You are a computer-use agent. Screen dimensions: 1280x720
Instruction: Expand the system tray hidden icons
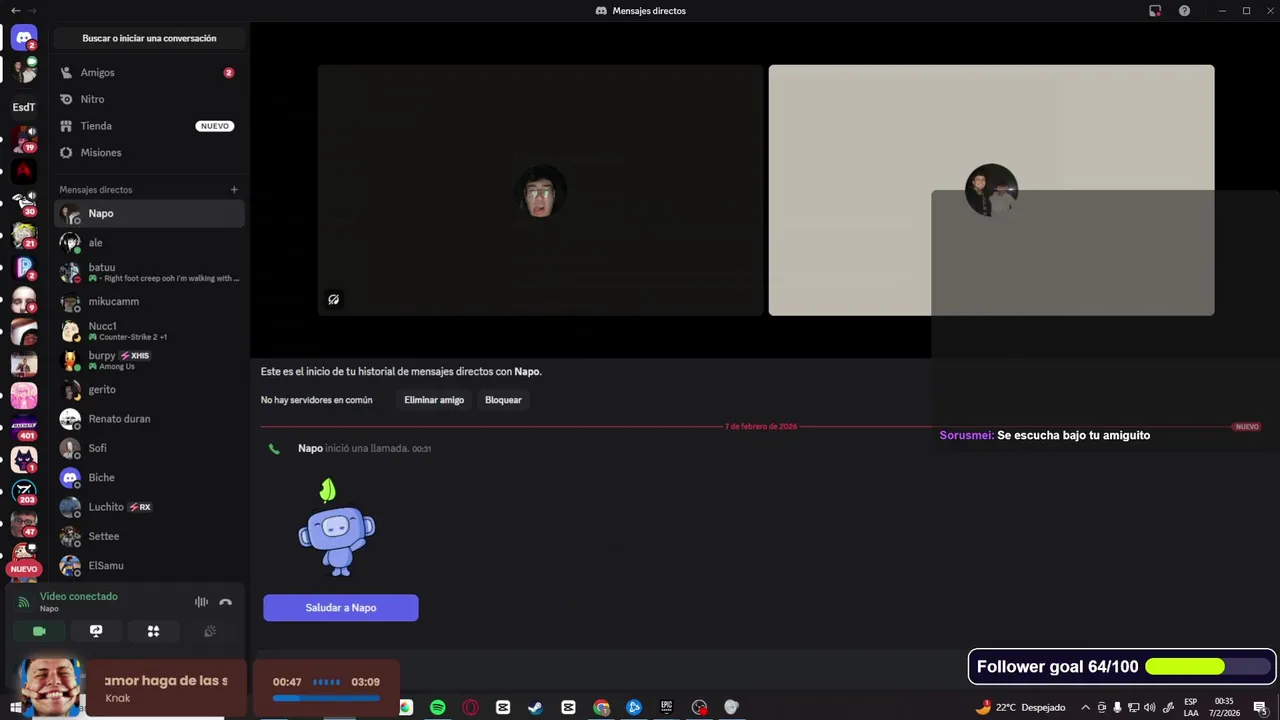(x=1085, y=707)
